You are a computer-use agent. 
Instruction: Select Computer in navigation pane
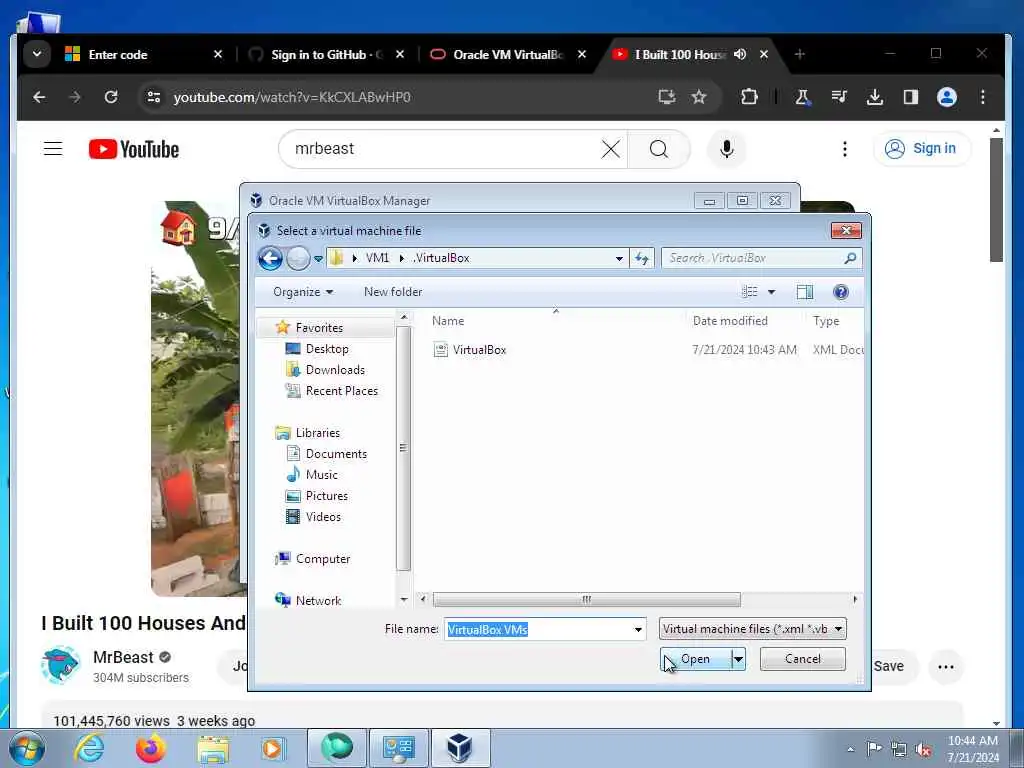pos(323,558)
